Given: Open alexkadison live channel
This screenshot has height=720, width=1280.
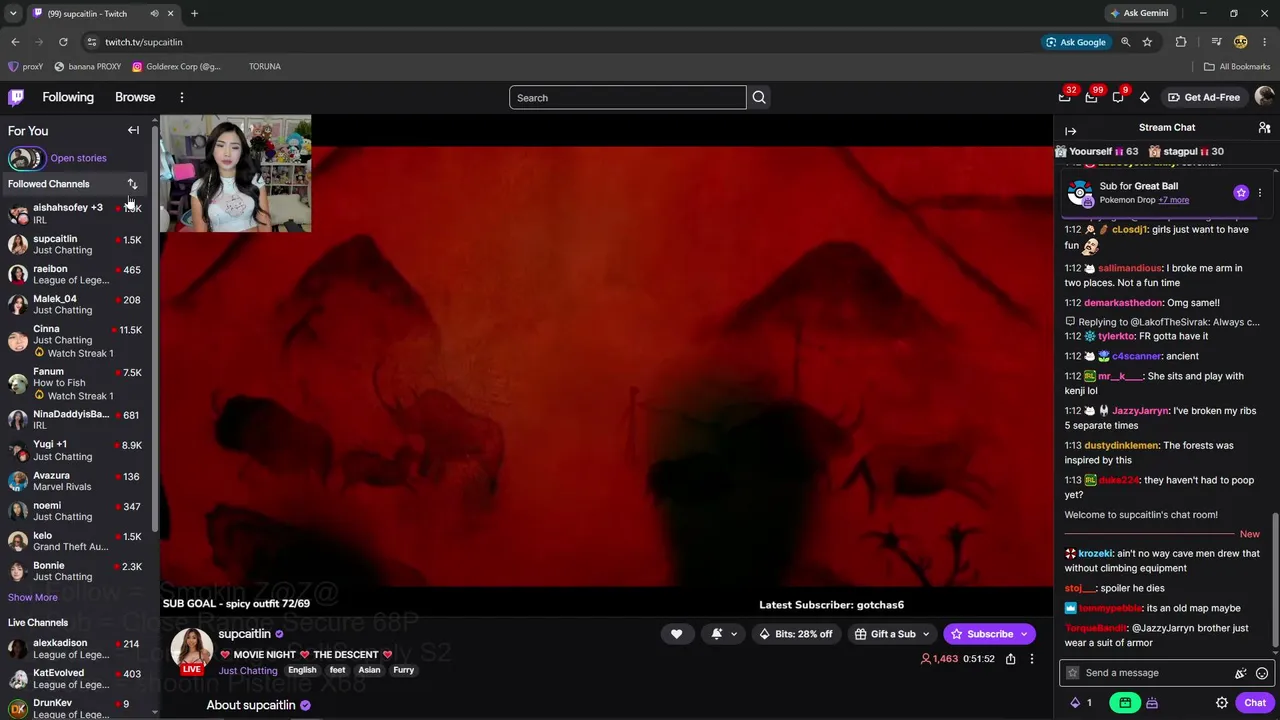Looking at the screenshot, I should click(76, 649).
